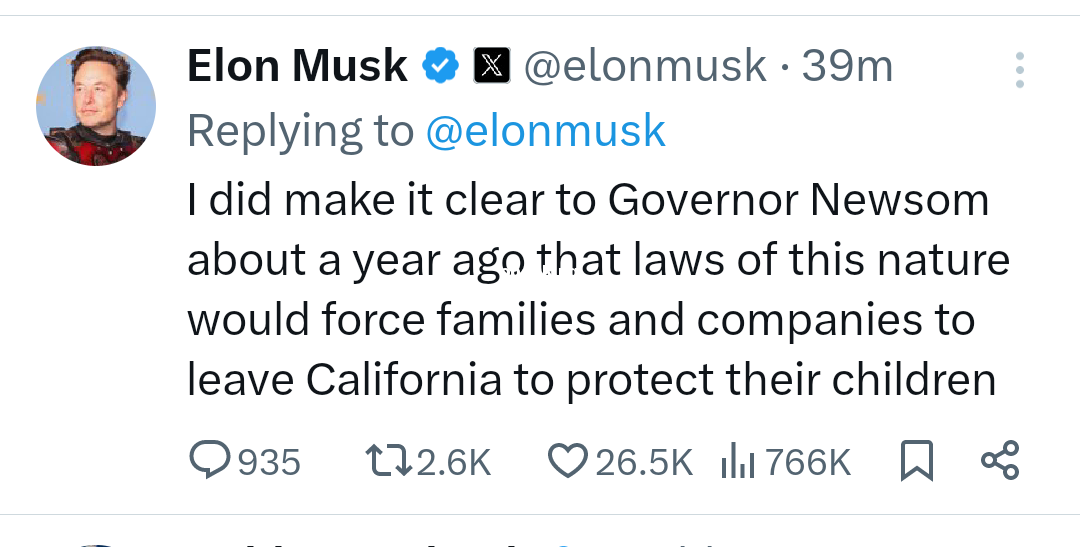Viewport: 1080px width, 547px height.
Task: Like the tweet with the heart icon
Action: [567, 460]
